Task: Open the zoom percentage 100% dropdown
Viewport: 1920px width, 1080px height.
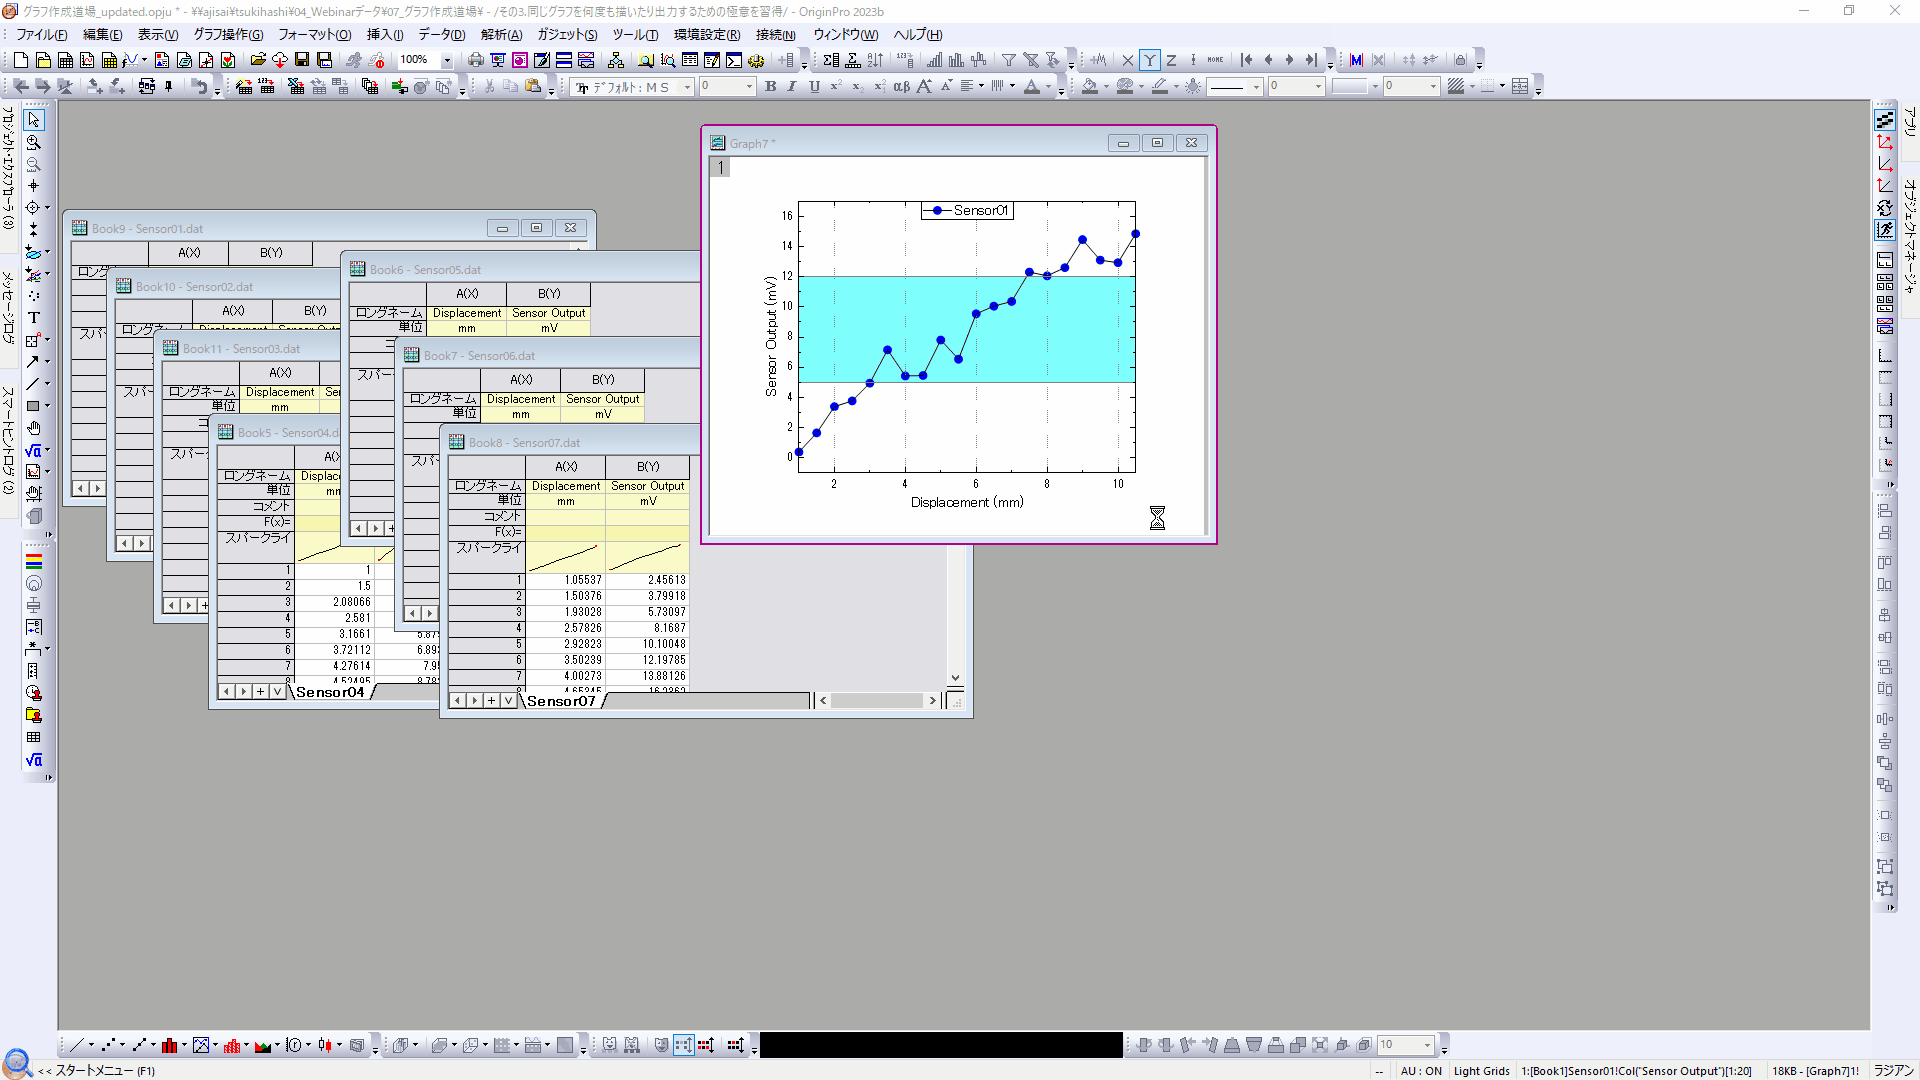Action: coord(447,60)
